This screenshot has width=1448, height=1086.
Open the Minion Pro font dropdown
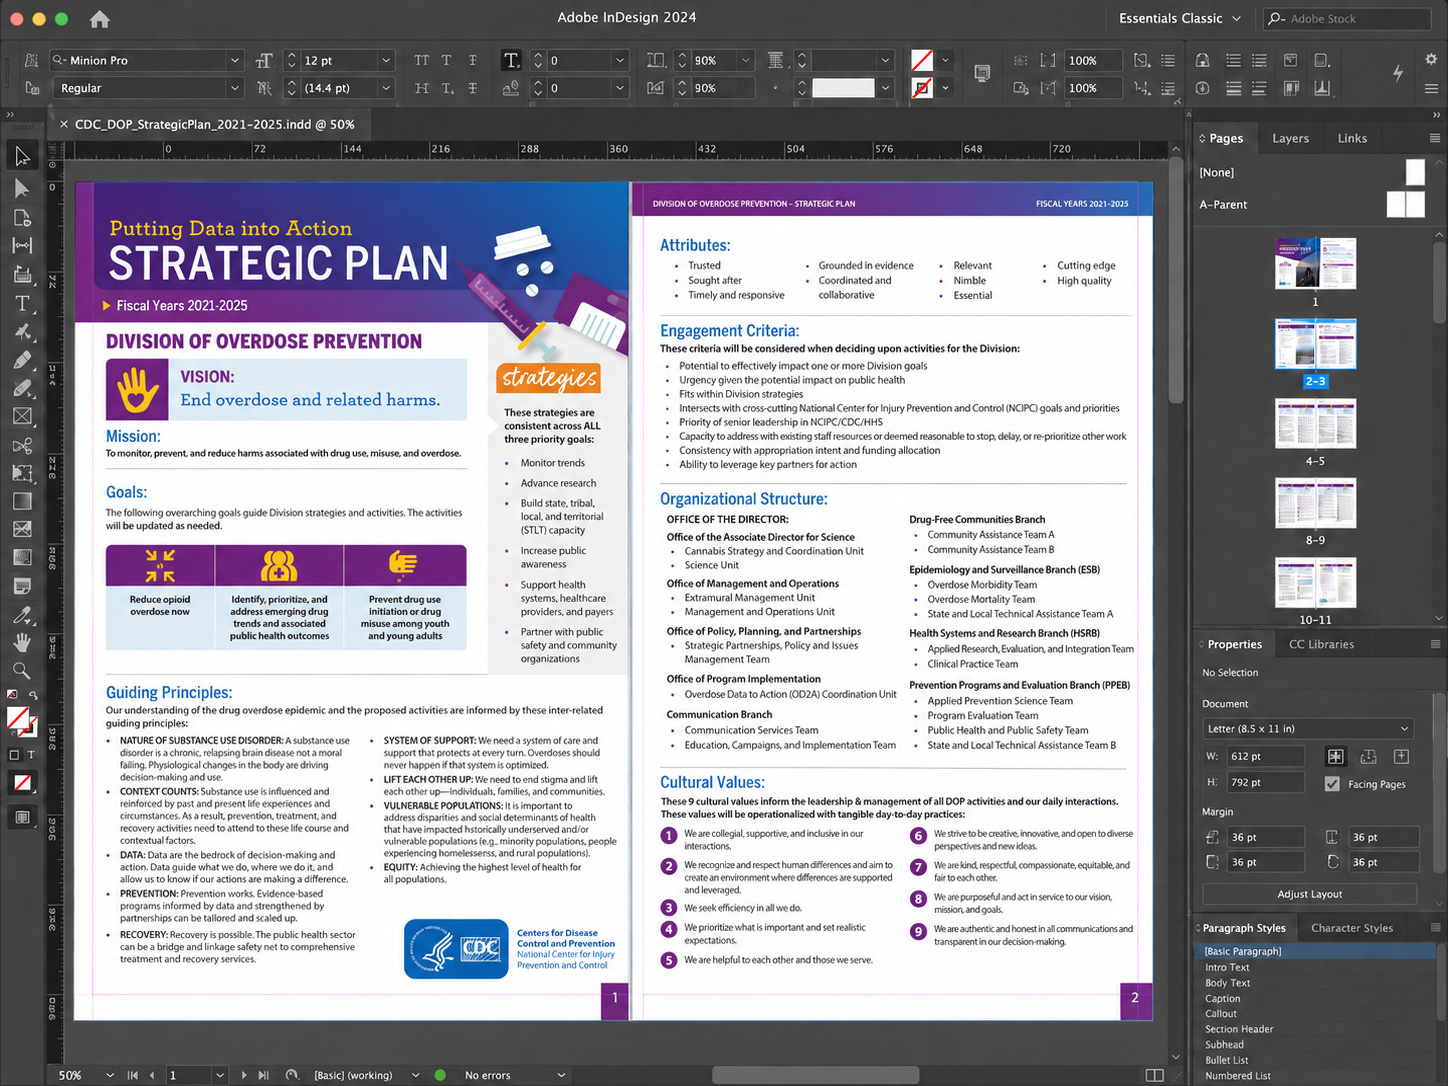point(235,60)
